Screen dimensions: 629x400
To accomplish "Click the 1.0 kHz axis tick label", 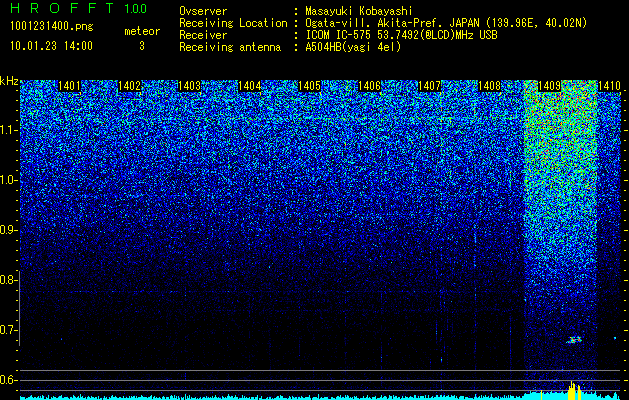I will pos(8,180).
